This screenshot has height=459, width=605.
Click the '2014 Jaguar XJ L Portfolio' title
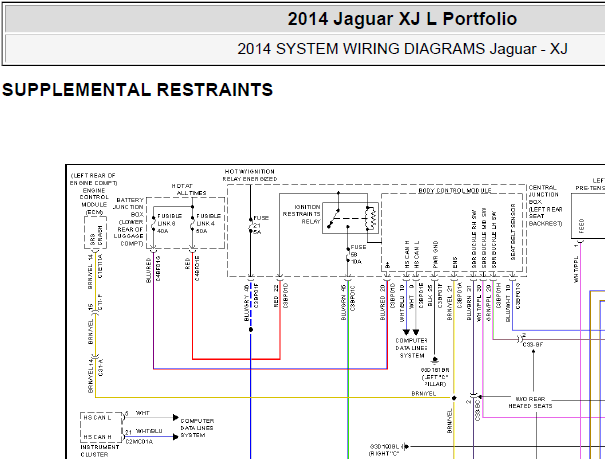(x=402, y=19)
